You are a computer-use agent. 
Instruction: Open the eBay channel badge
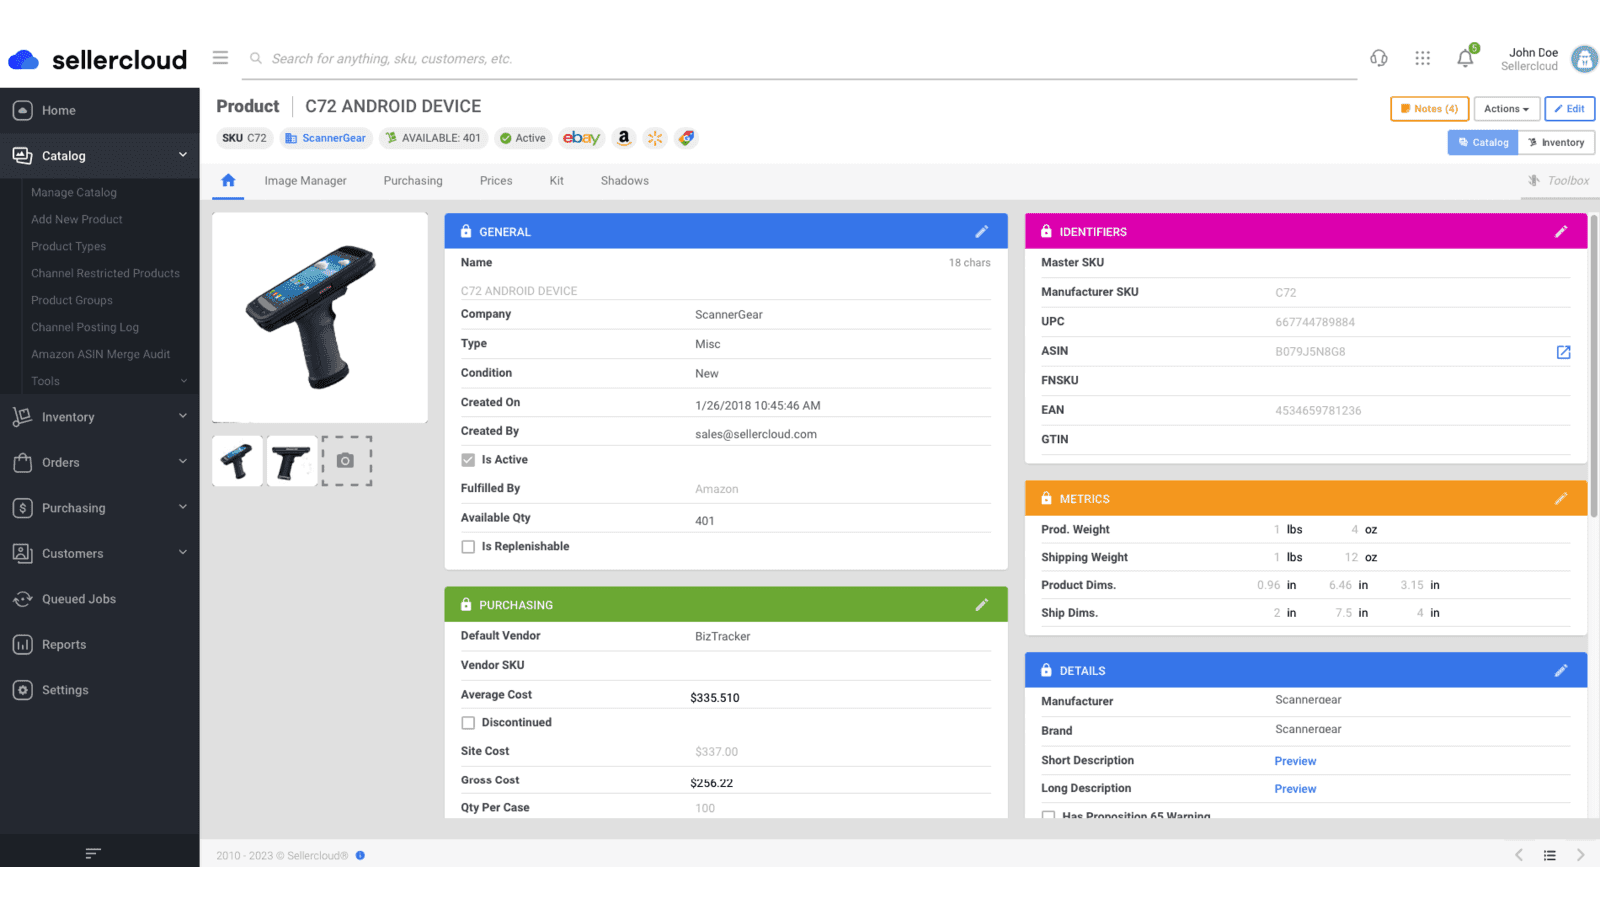(581, 138)
